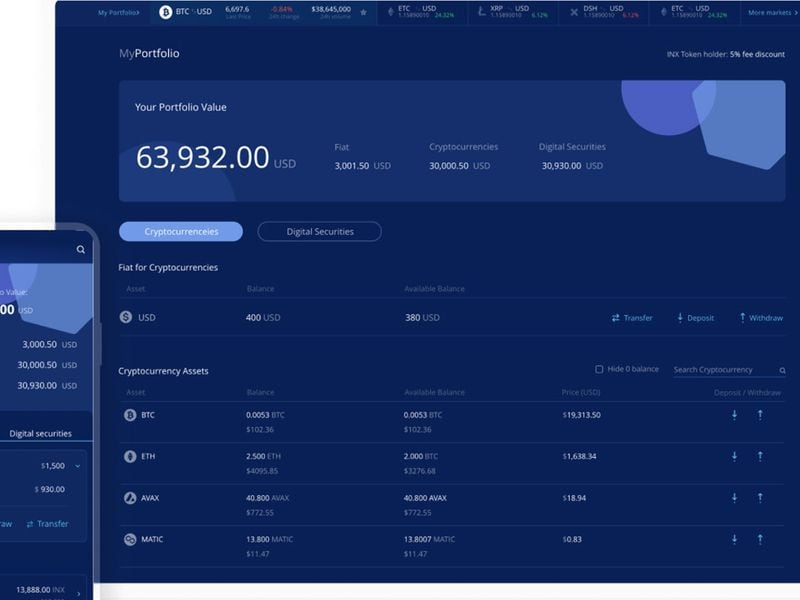This screenshot has height=600, width=800.
Task: Switch to the Digital Securities tab
Action: coord(319,231)
